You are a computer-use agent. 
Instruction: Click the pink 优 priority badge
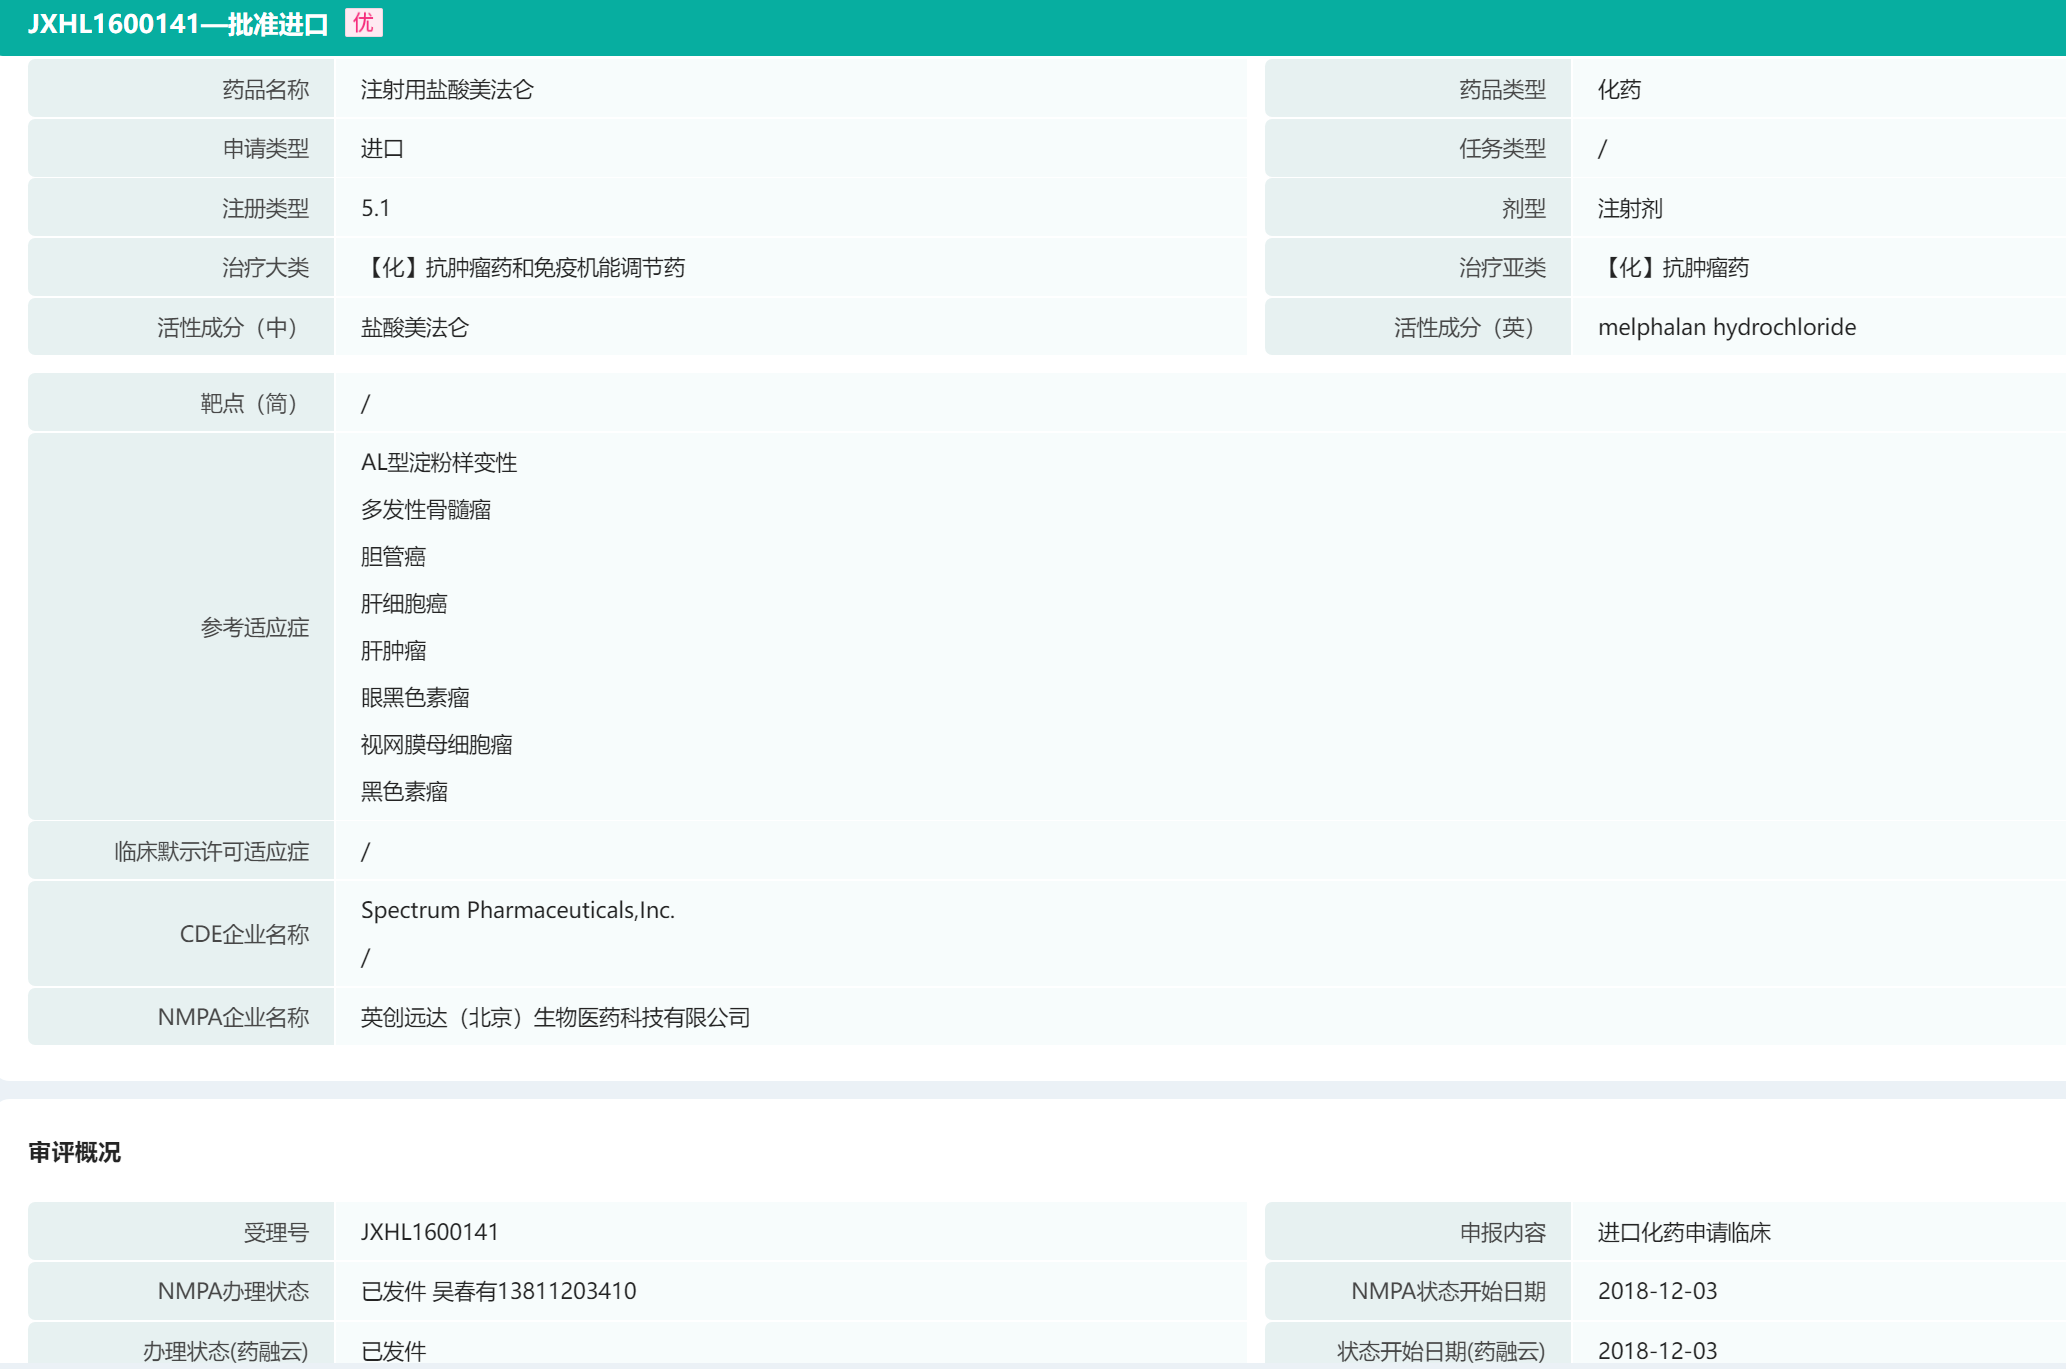click(363, 23)
